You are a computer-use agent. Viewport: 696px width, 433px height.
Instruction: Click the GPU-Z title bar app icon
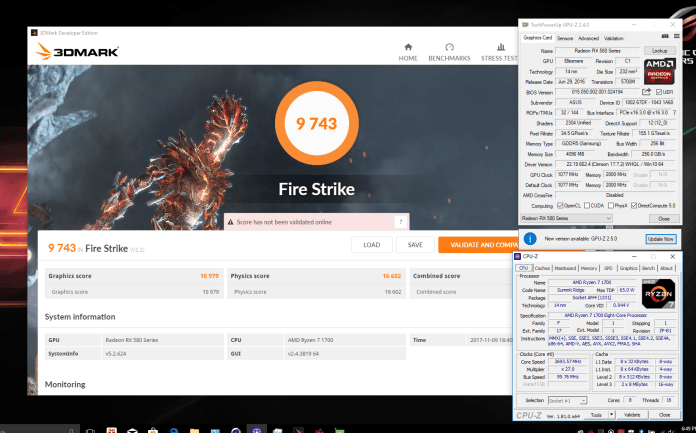pyautogui.click(x=525, y=25)
